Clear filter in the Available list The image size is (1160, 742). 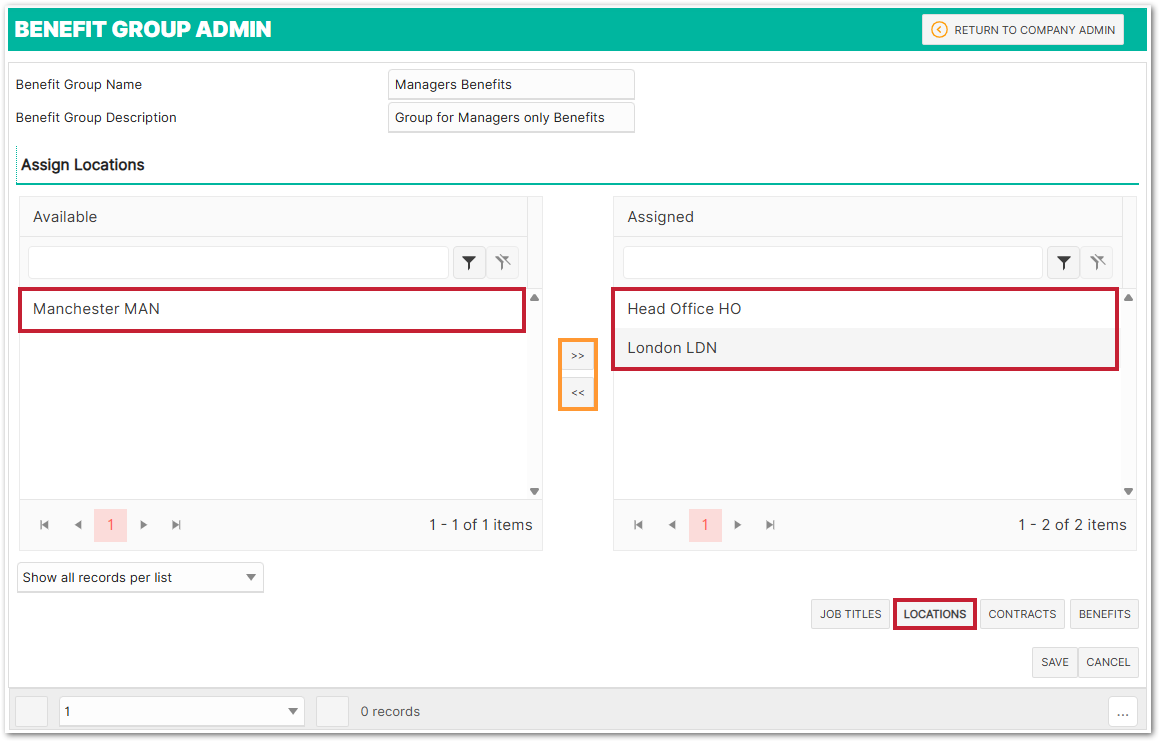502,263
